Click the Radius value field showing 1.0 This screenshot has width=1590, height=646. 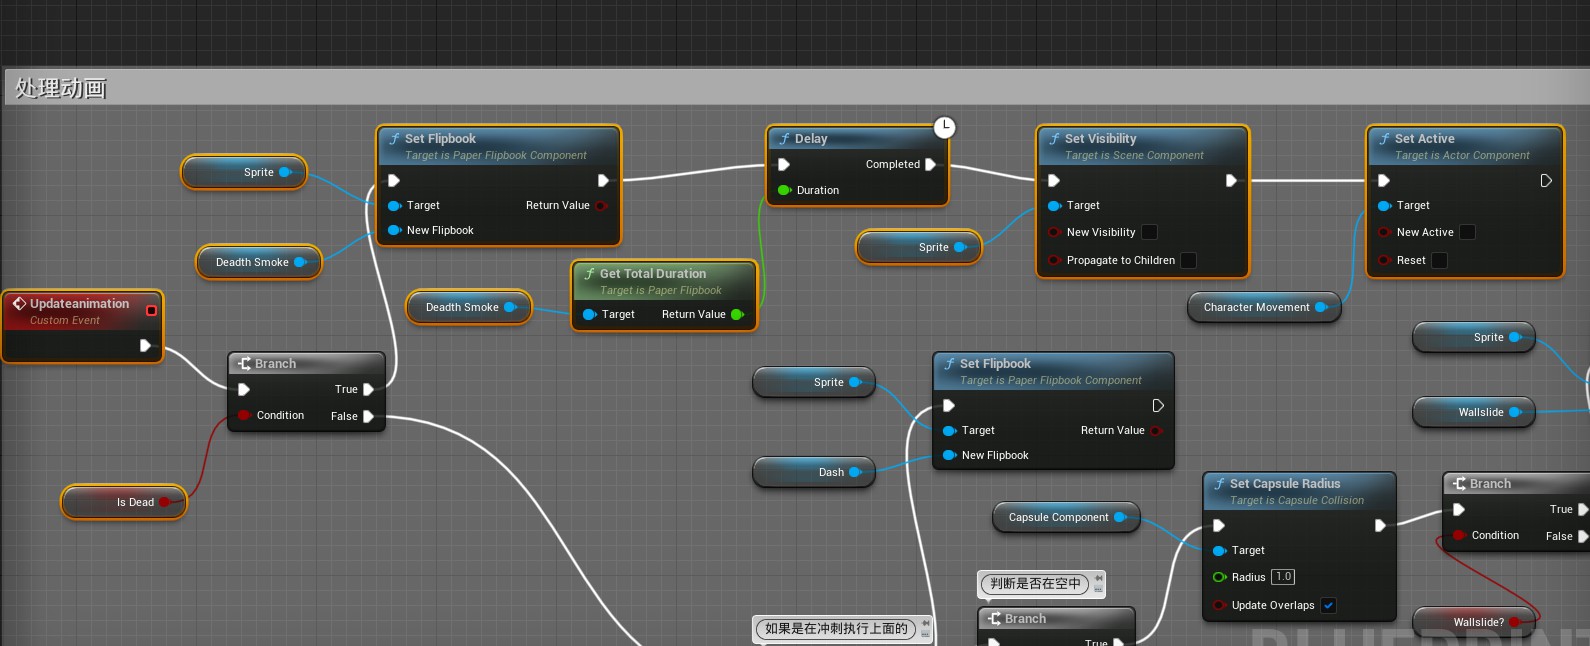tap(1284, 577)
